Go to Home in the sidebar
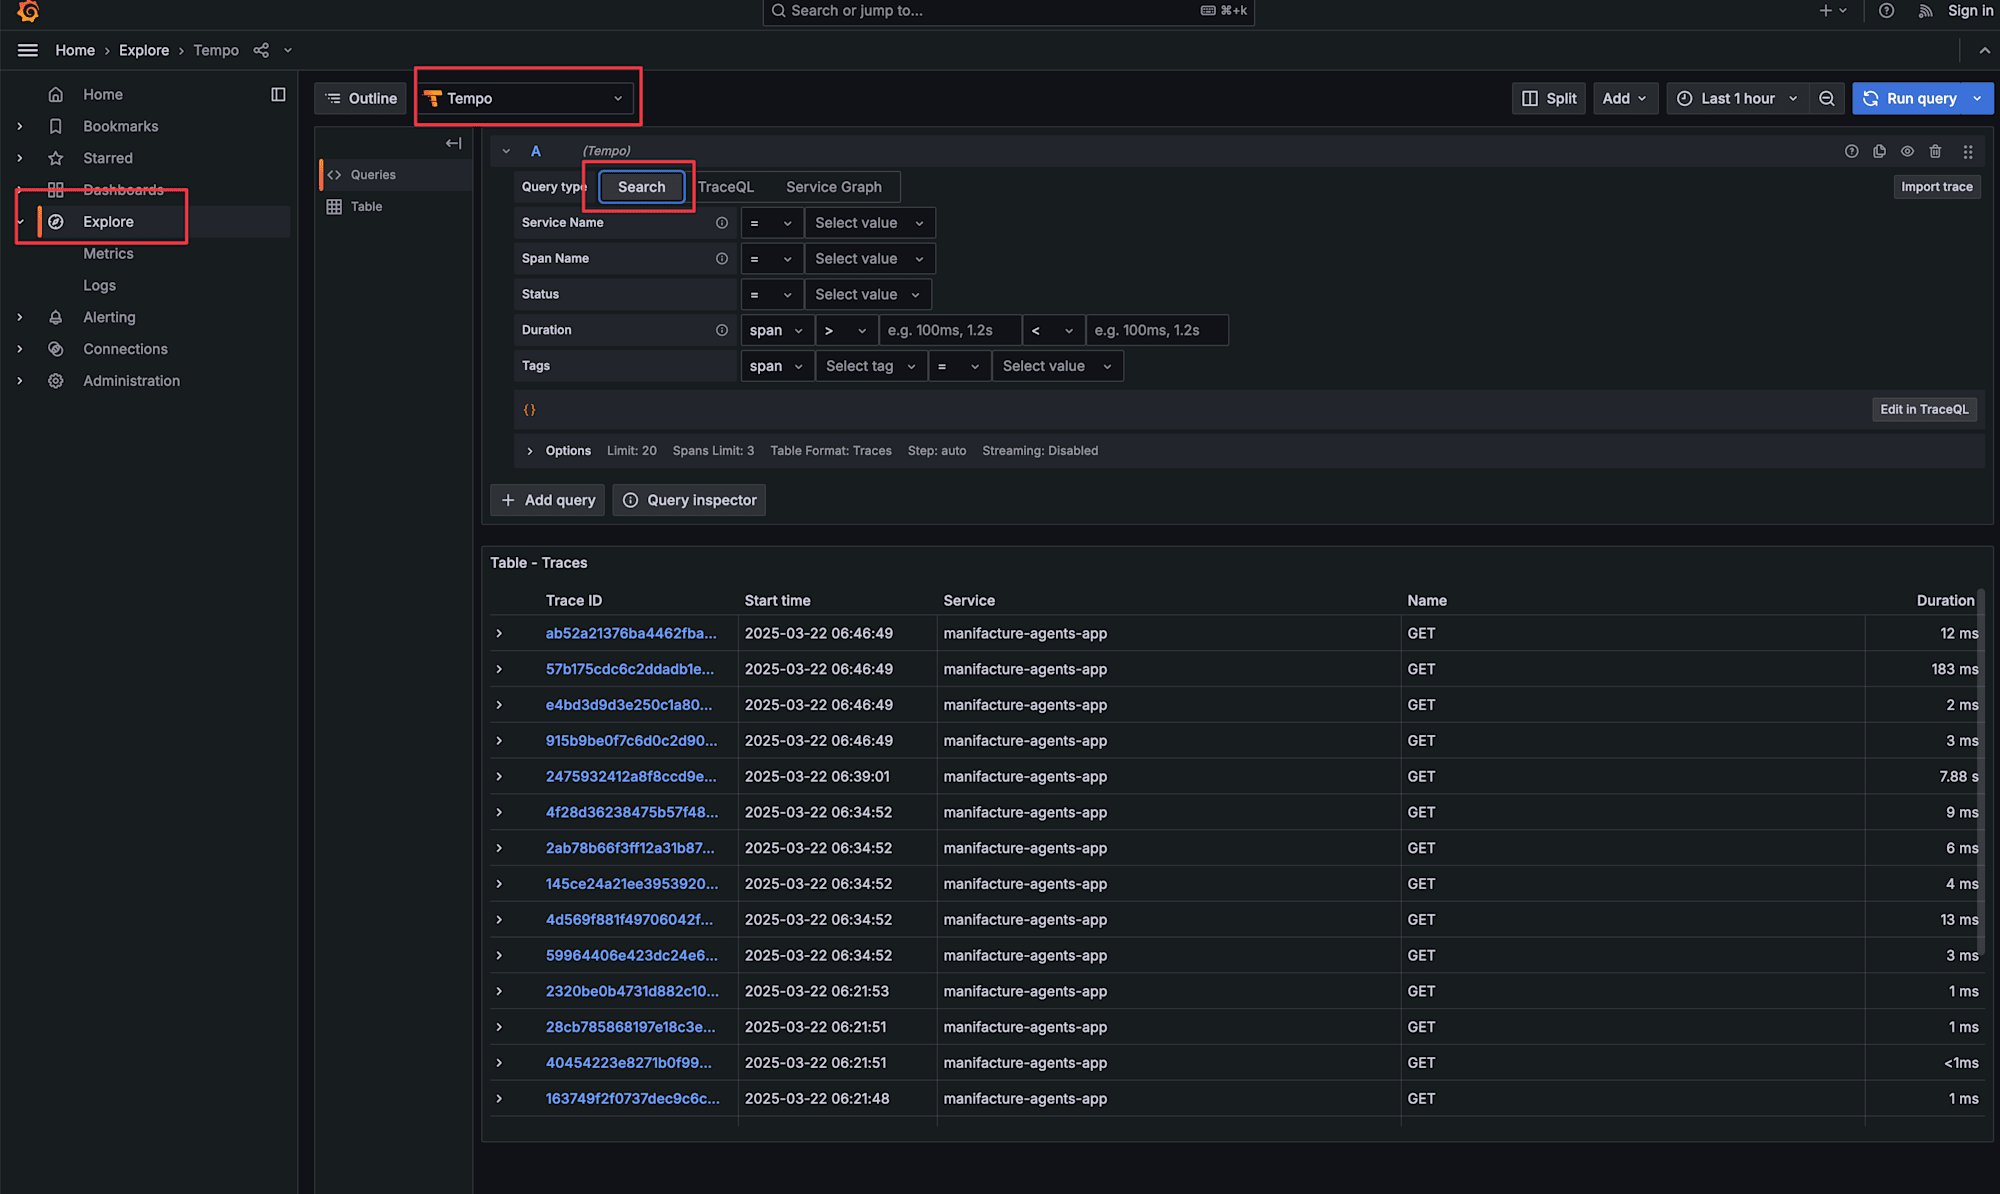This screenshot has height=1194, width=2000. pyautogui.click(x=103, y=94)
